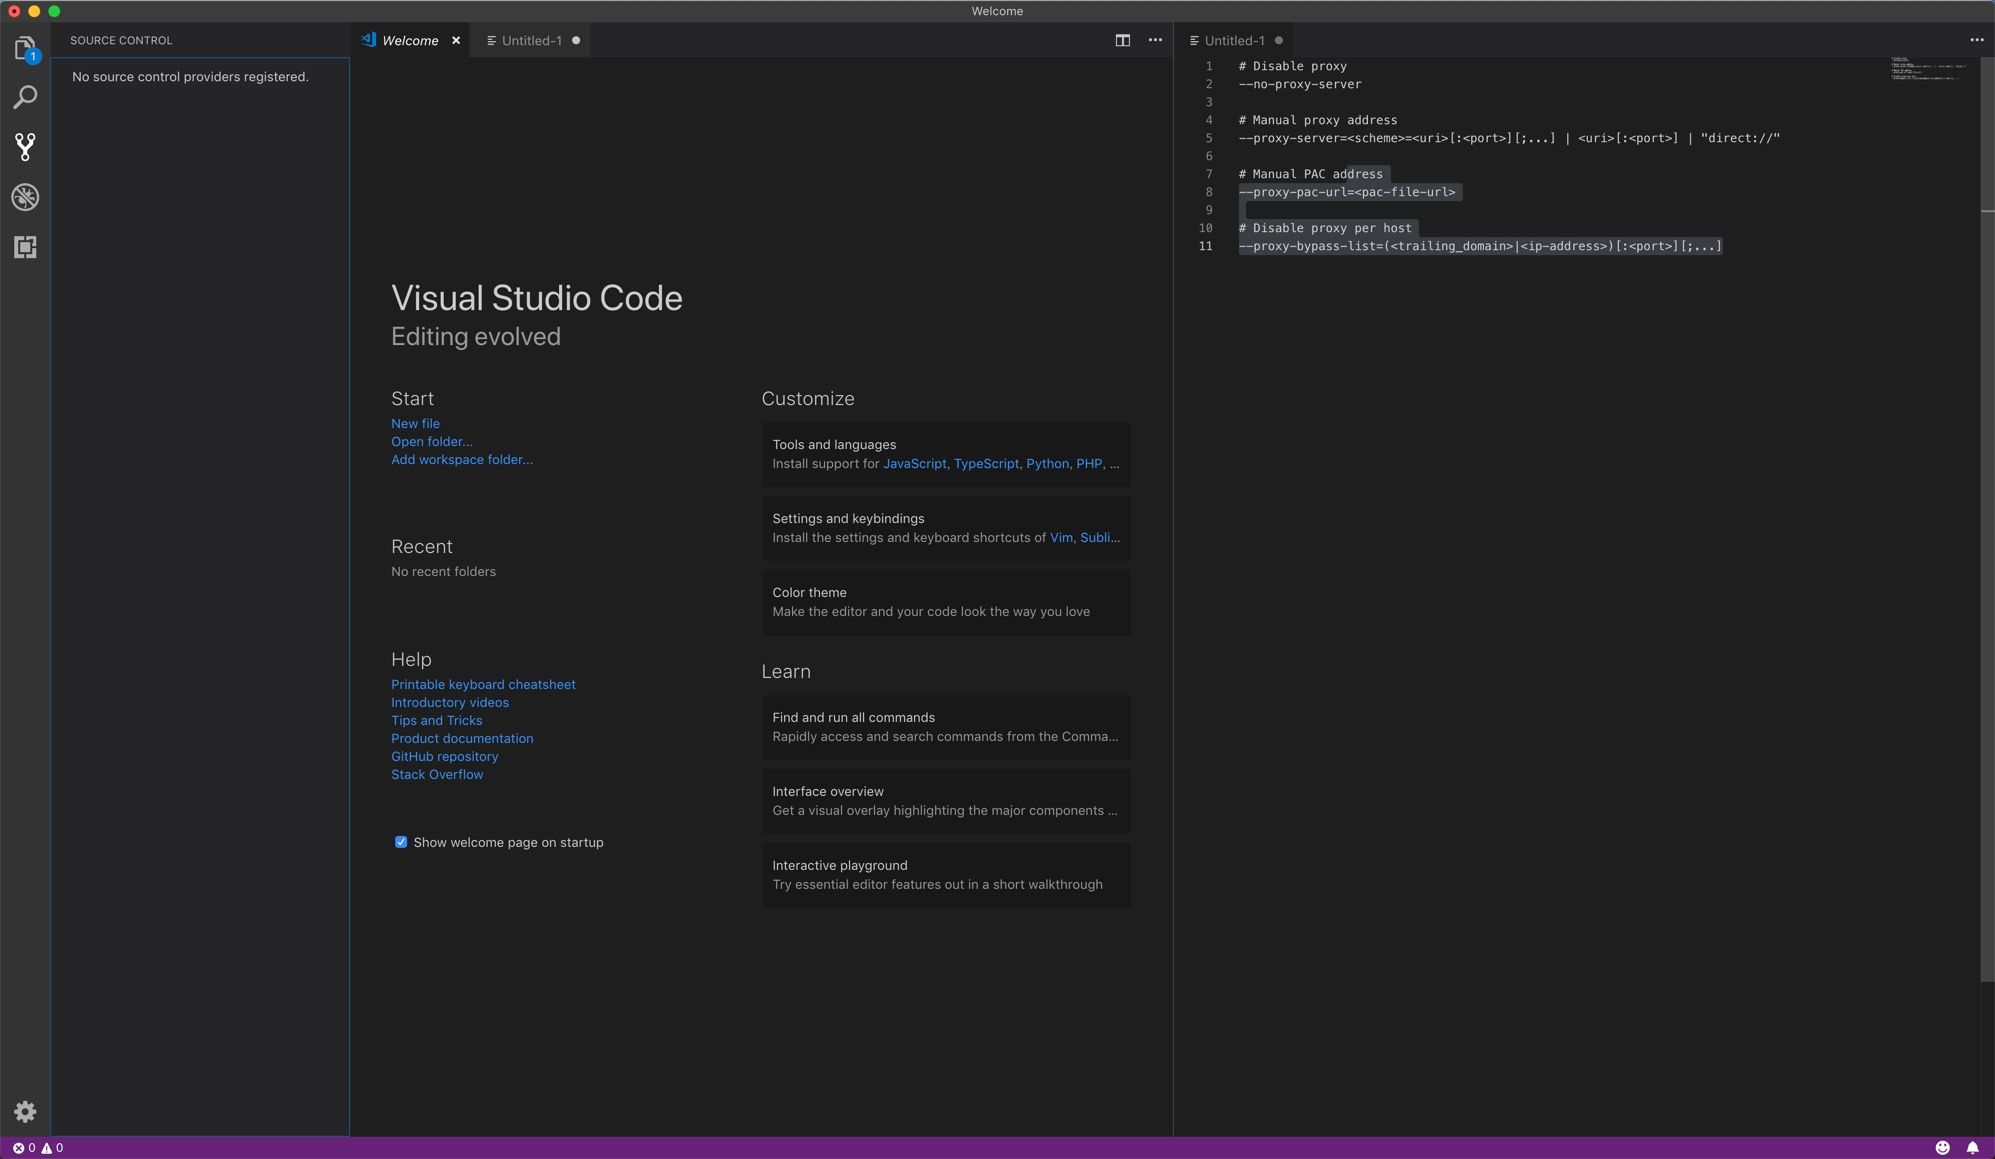Select the Source Control activity icon
This screenshot has height=1159, width=1995.
[x=25, y=147]
